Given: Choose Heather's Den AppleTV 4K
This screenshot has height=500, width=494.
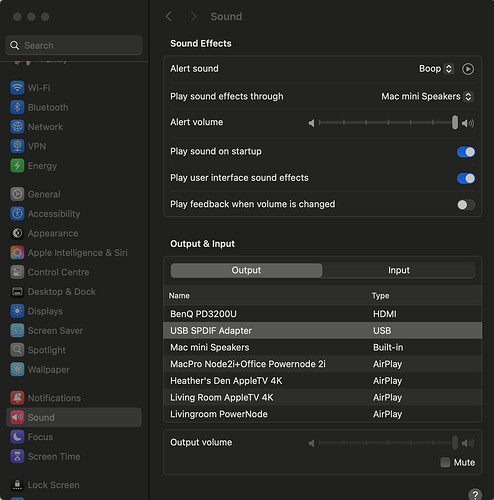Looking at the screenshot, I should [323, 380].
